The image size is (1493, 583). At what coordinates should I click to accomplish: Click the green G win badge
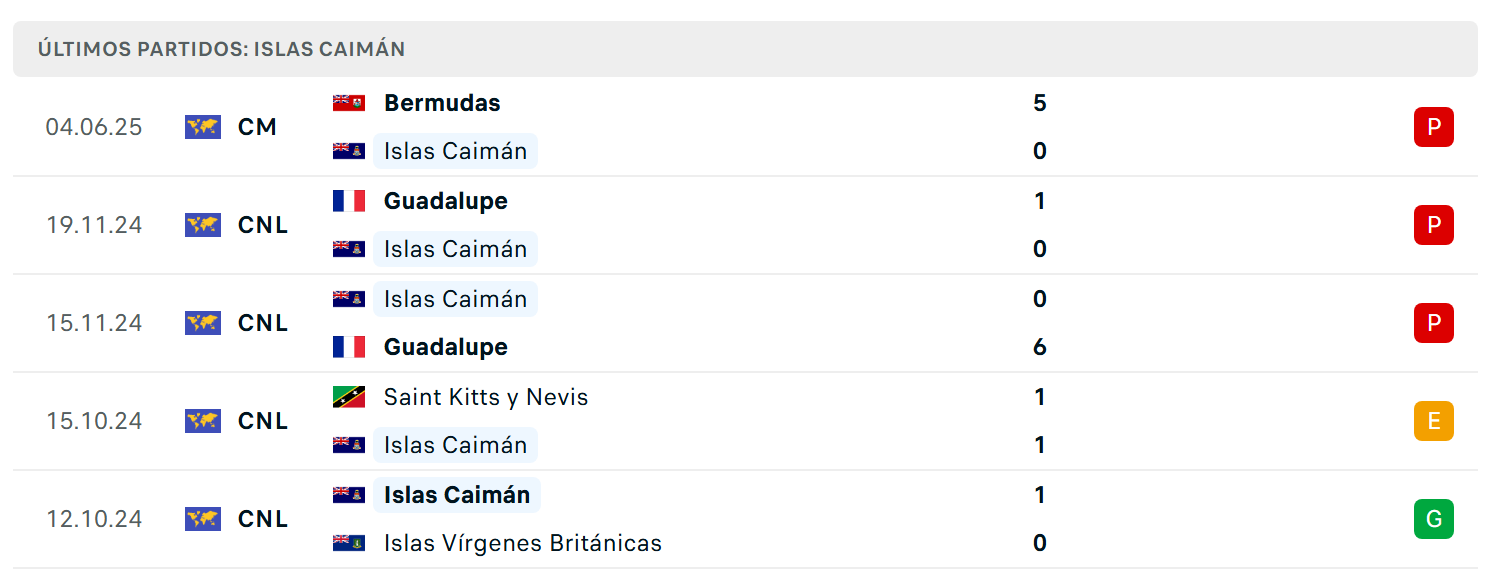[1433, 519]
